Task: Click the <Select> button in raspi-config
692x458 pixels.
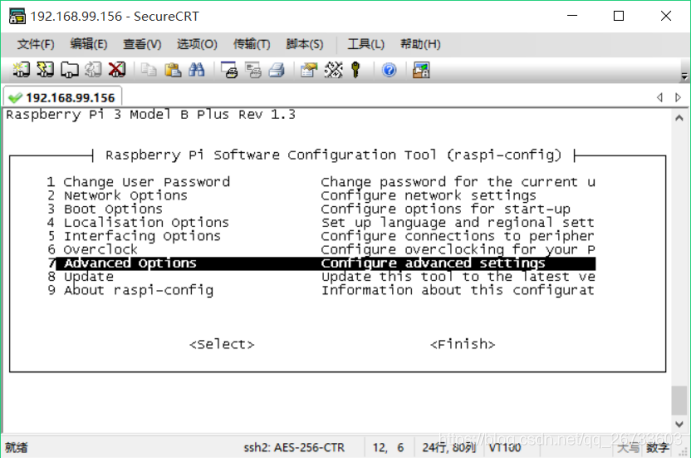Action: point(222,344)
